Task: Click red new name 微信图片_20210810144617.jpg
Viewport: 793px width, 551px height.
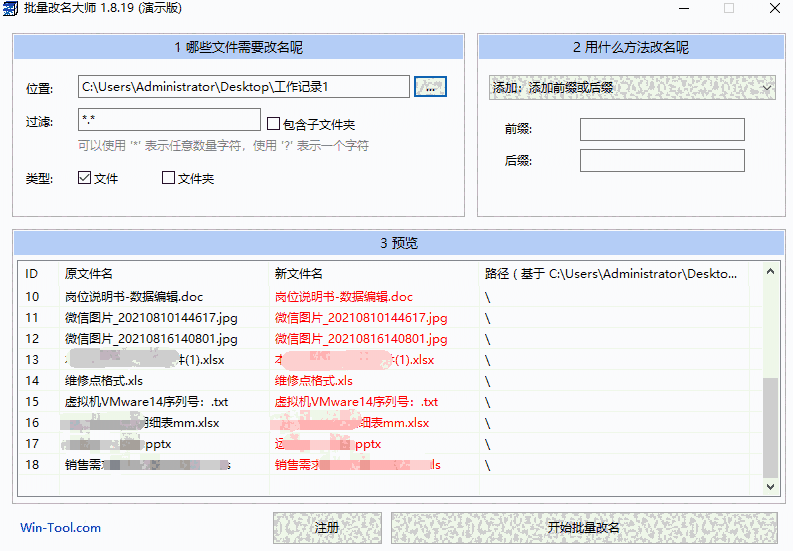Action: [361, 318]
